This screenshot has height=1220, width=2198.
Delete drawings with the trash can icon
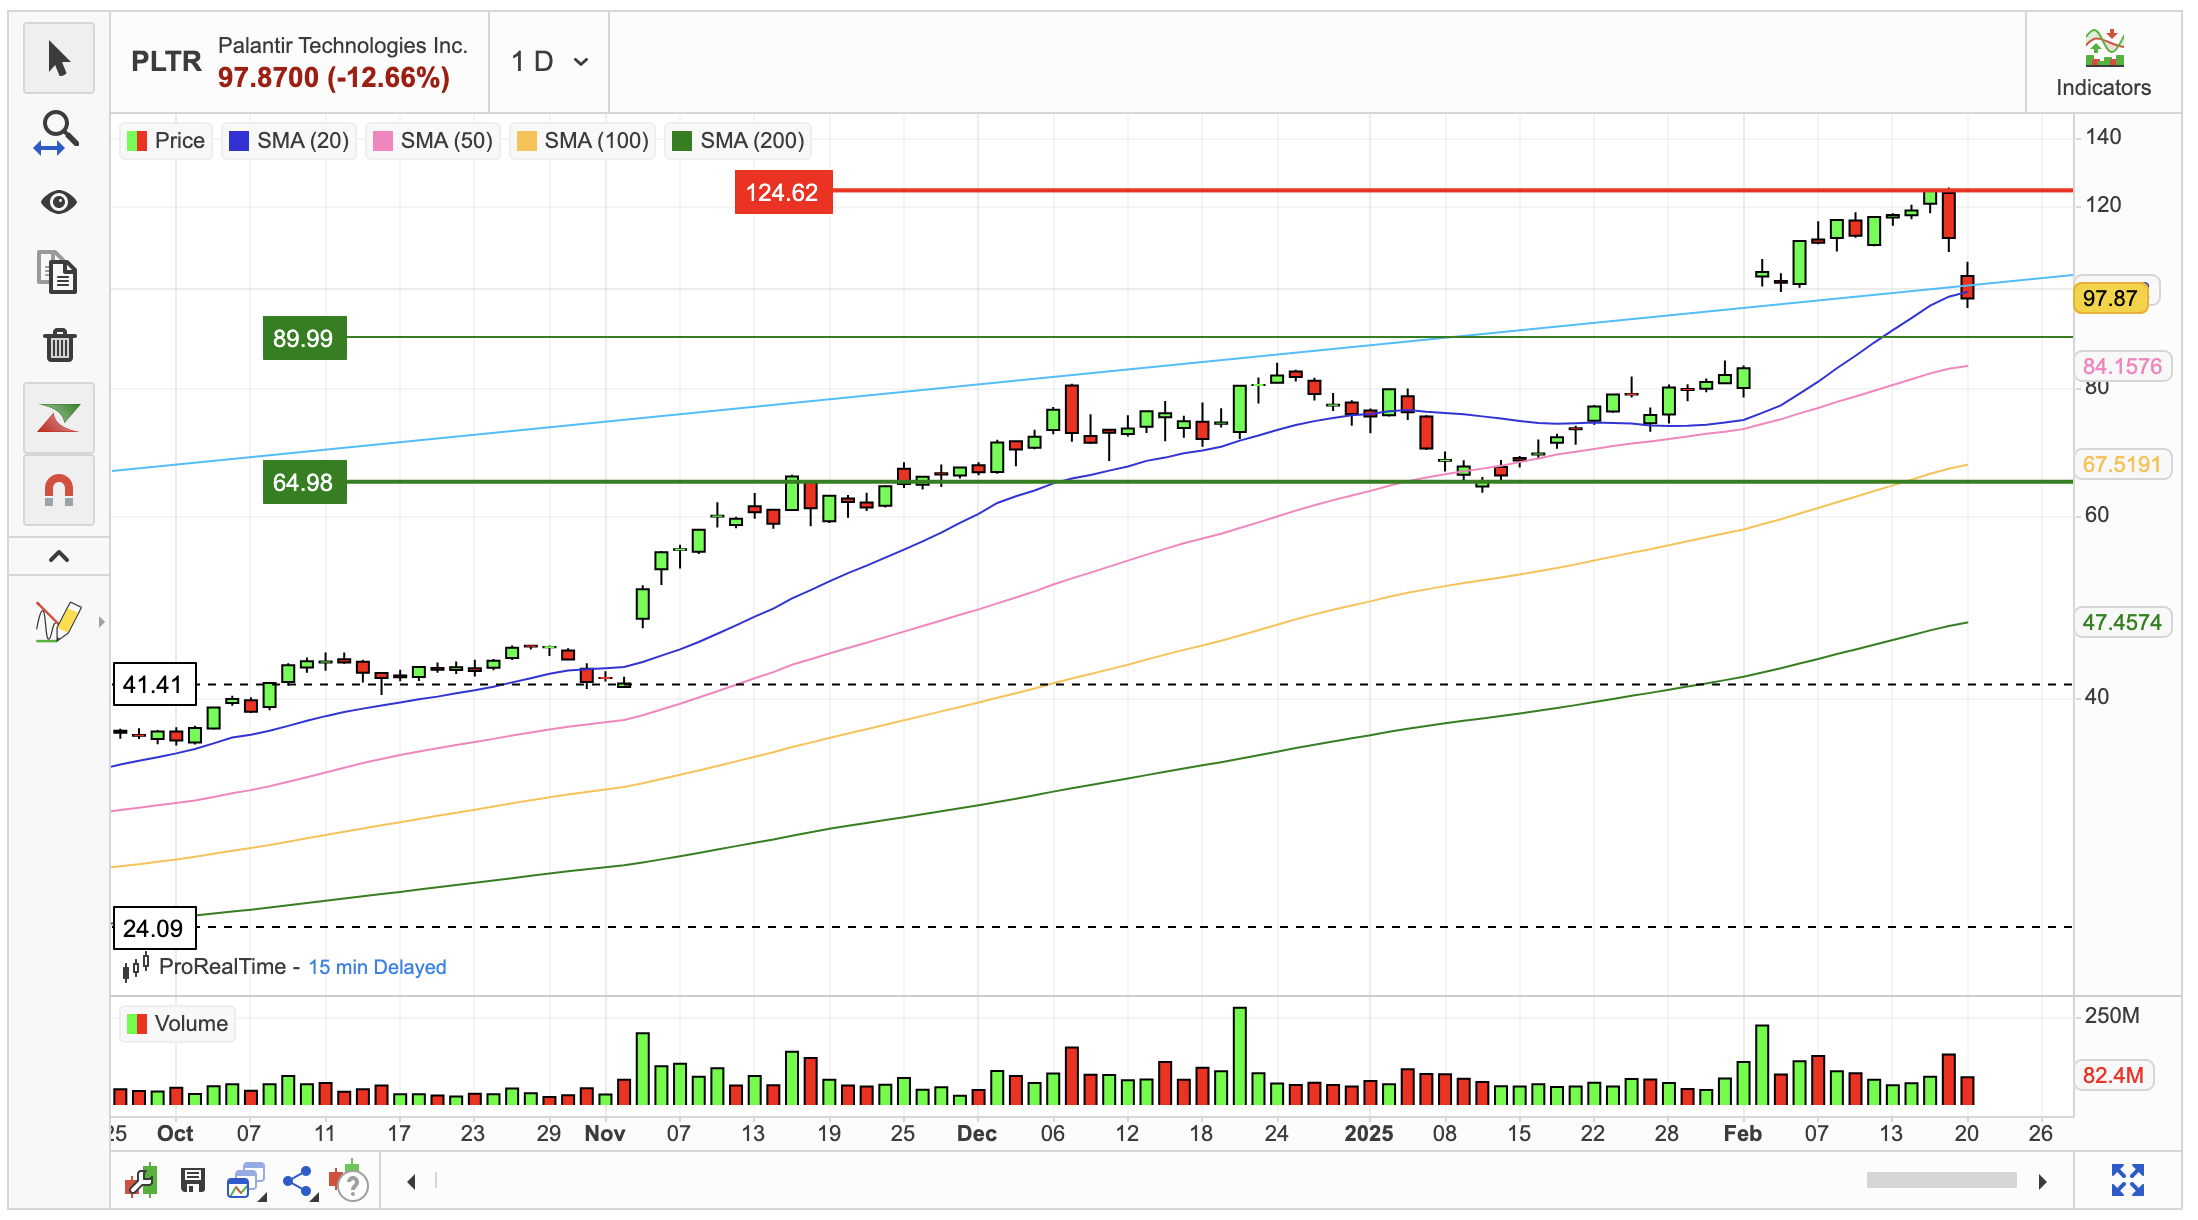coord(58,345)
